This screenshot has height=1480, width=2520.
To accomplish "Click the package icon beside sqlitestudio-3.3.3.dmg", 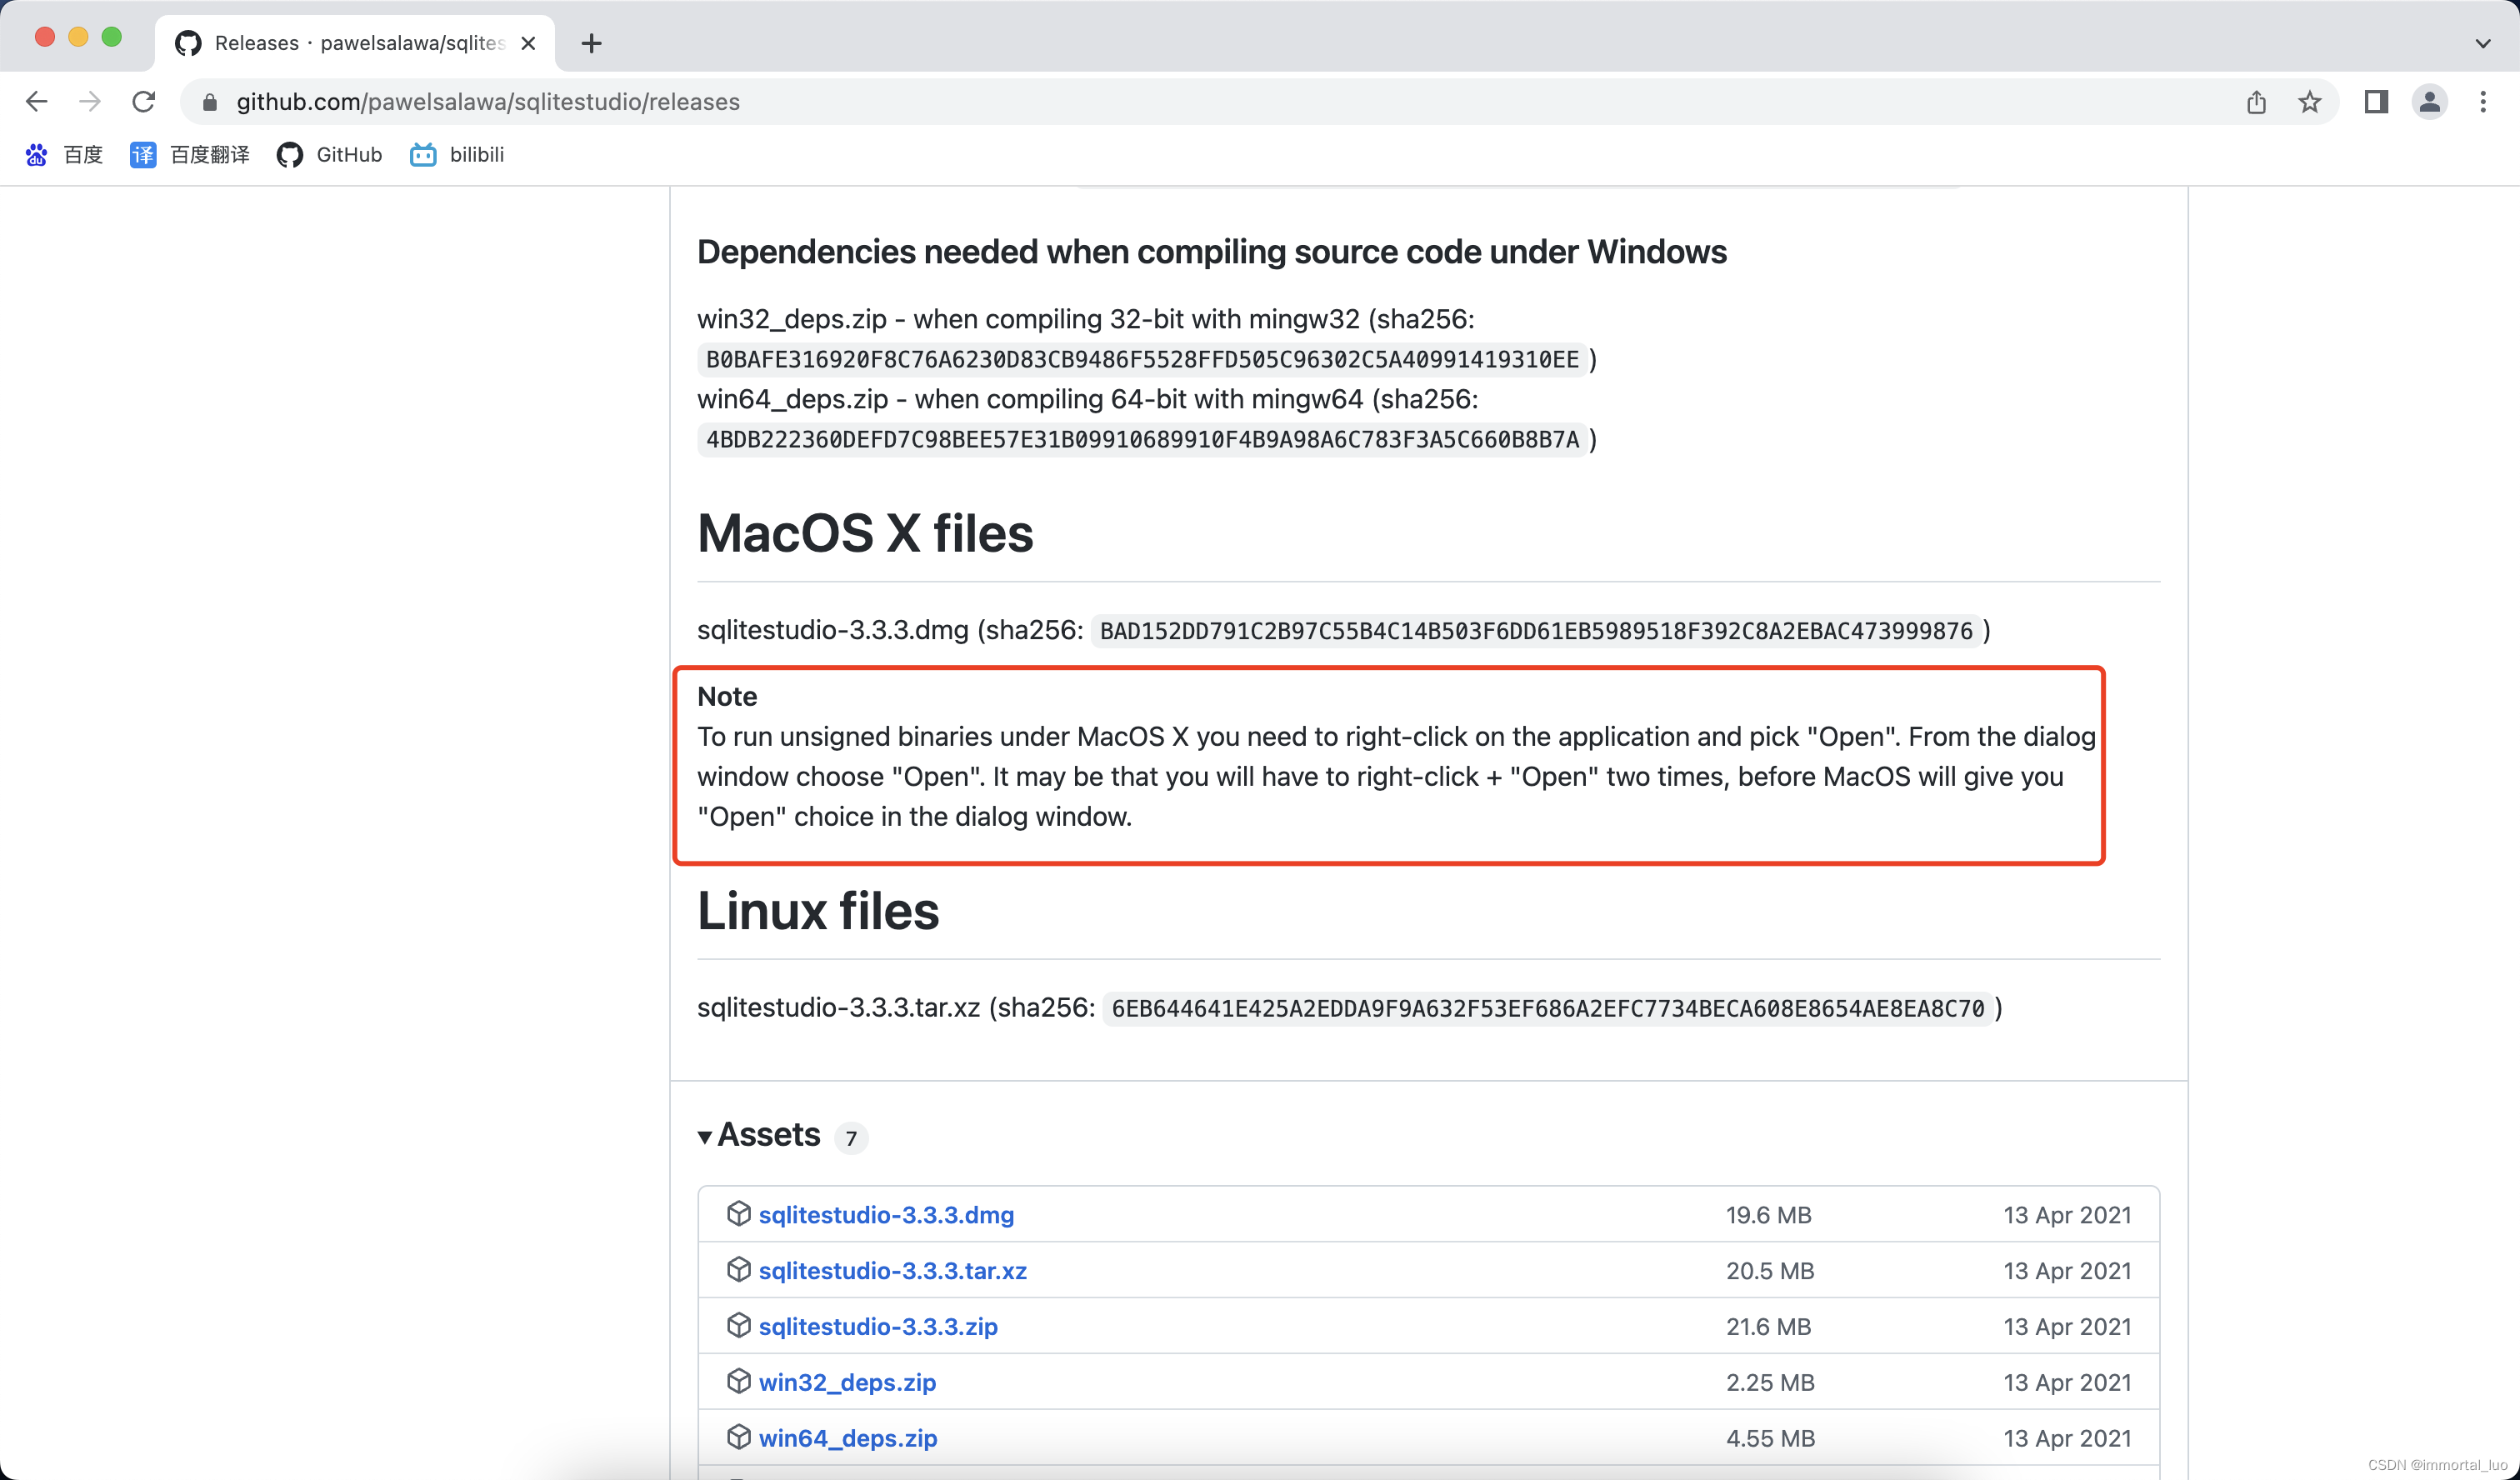I will click(x=738, y=1214).
